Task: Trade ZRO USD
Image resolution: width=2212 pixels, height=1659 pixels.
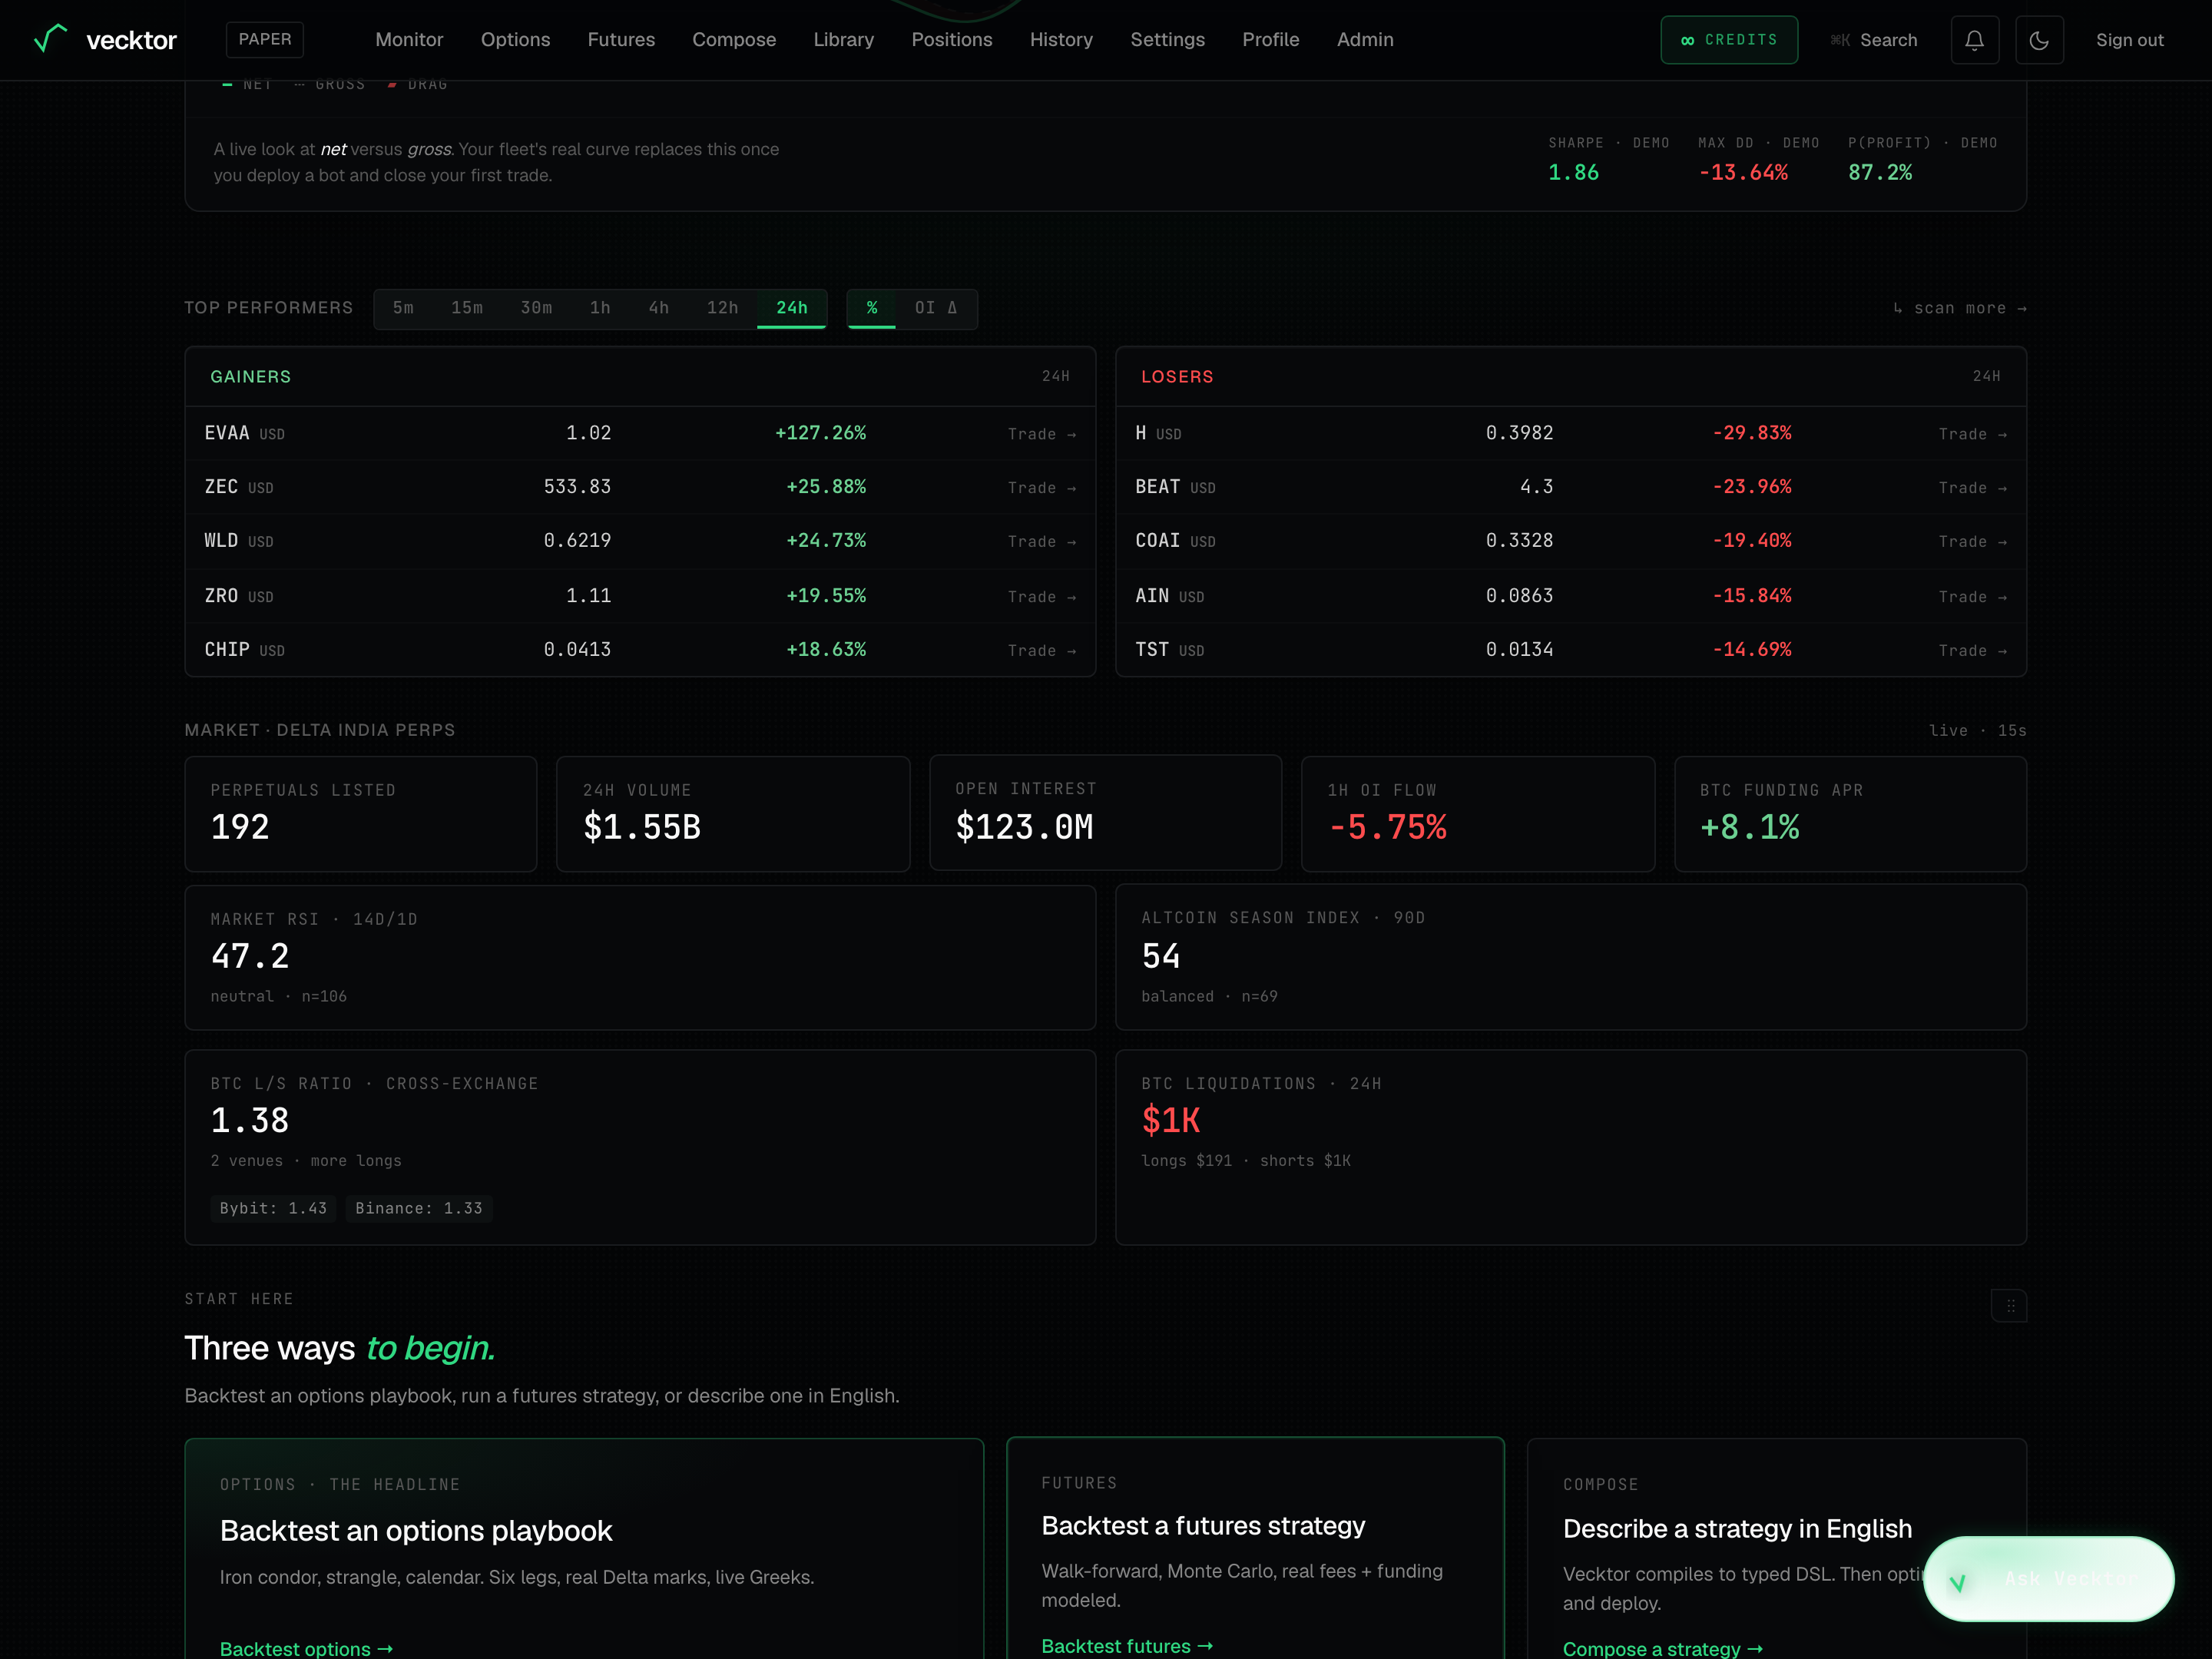Action: pyautogui.click(x=1042, y=597)
